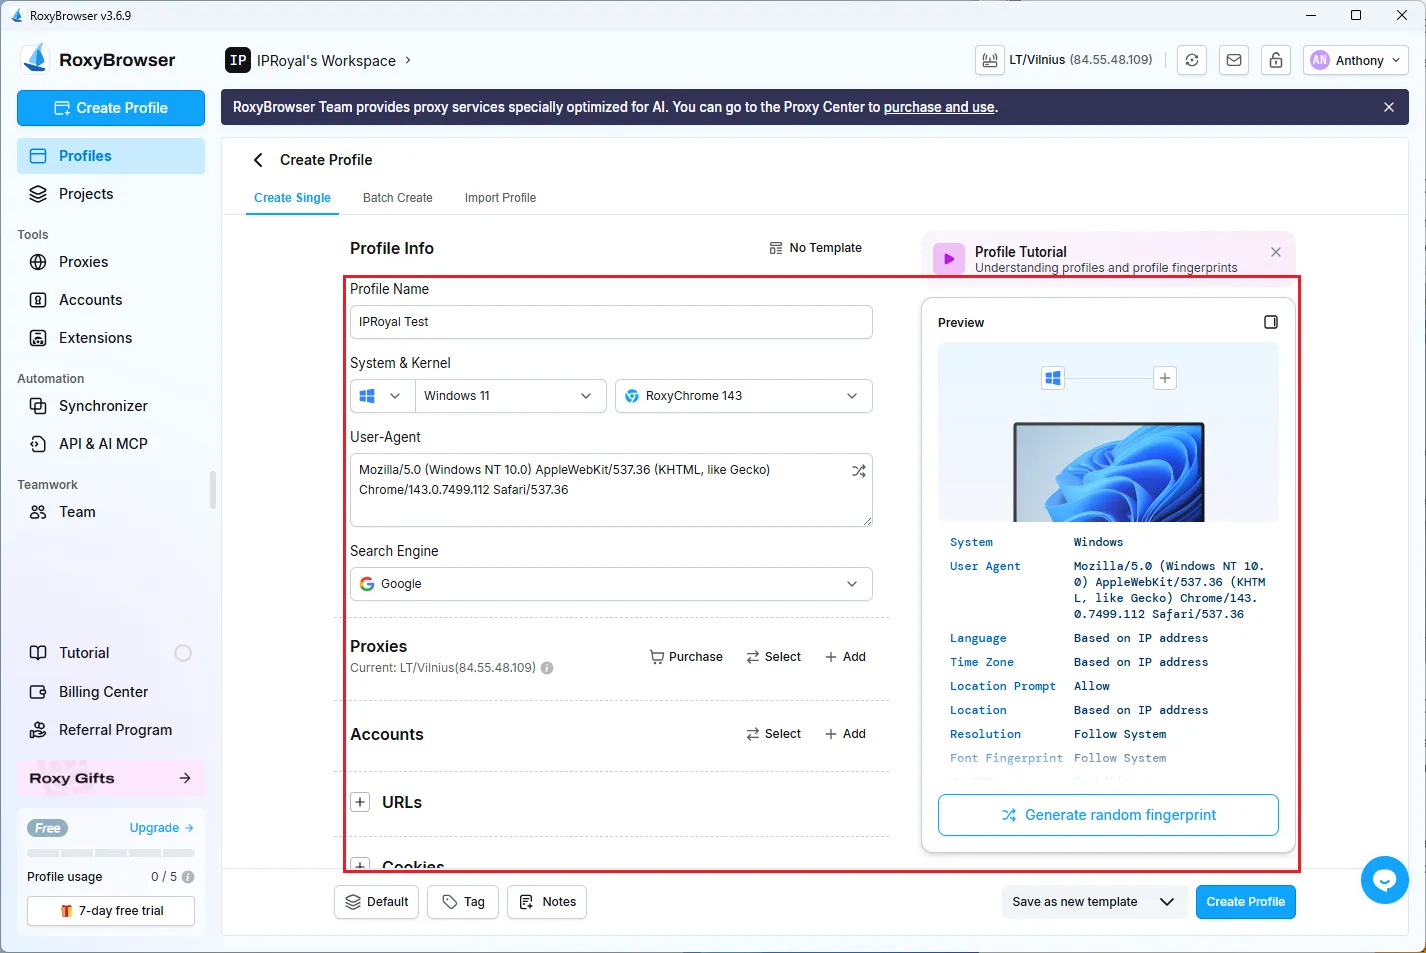The height and width of the screenshot is (953, 1426).
Task: Play the Profile Tutorial video icon
Action: coord(949,259)
